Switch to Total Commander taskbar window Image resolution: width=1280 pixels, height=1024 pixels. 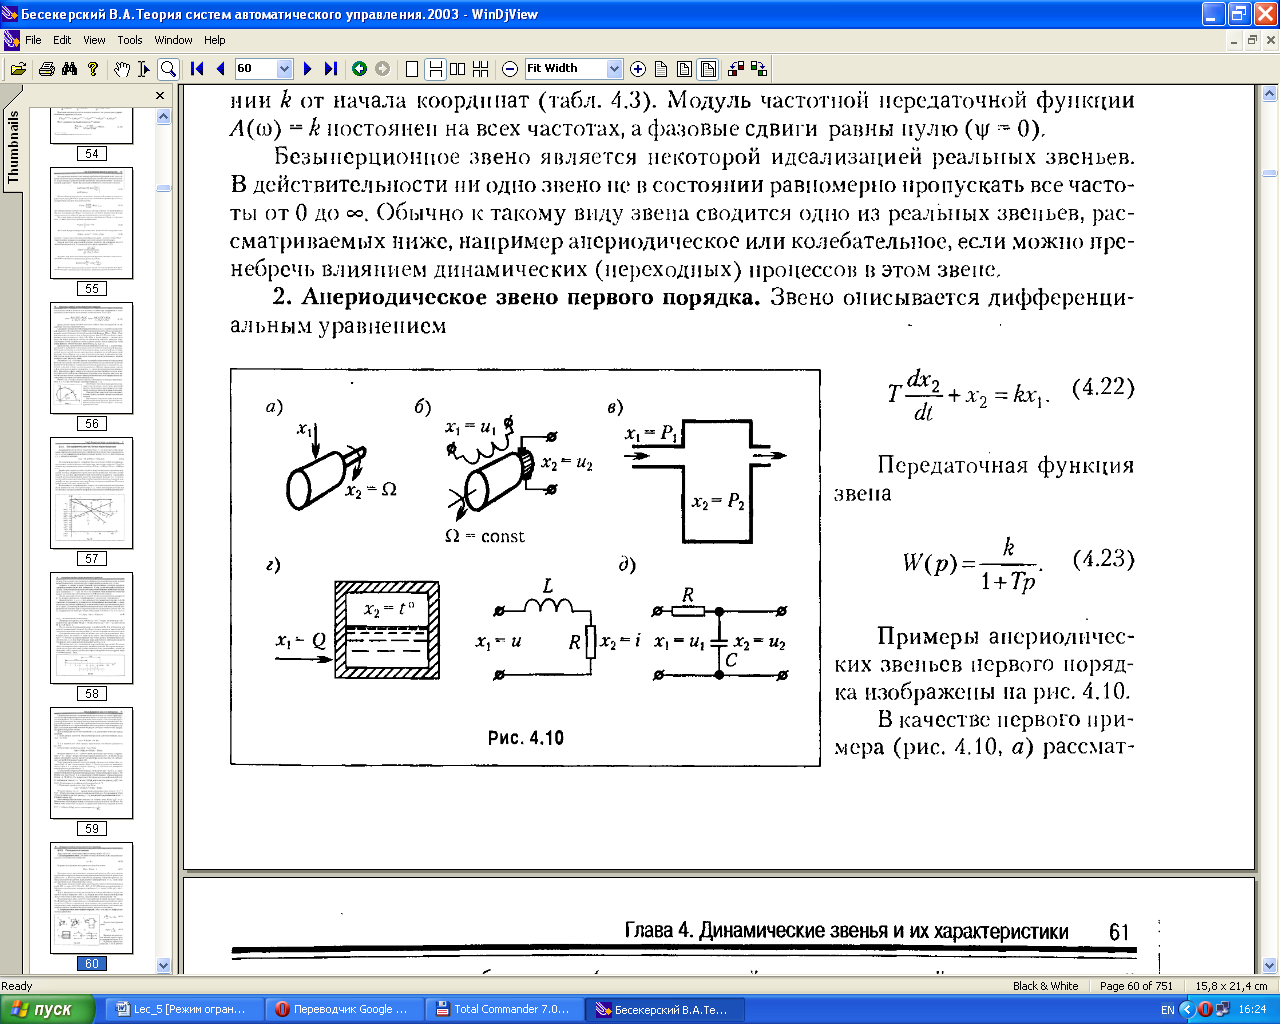[505, 1009]
